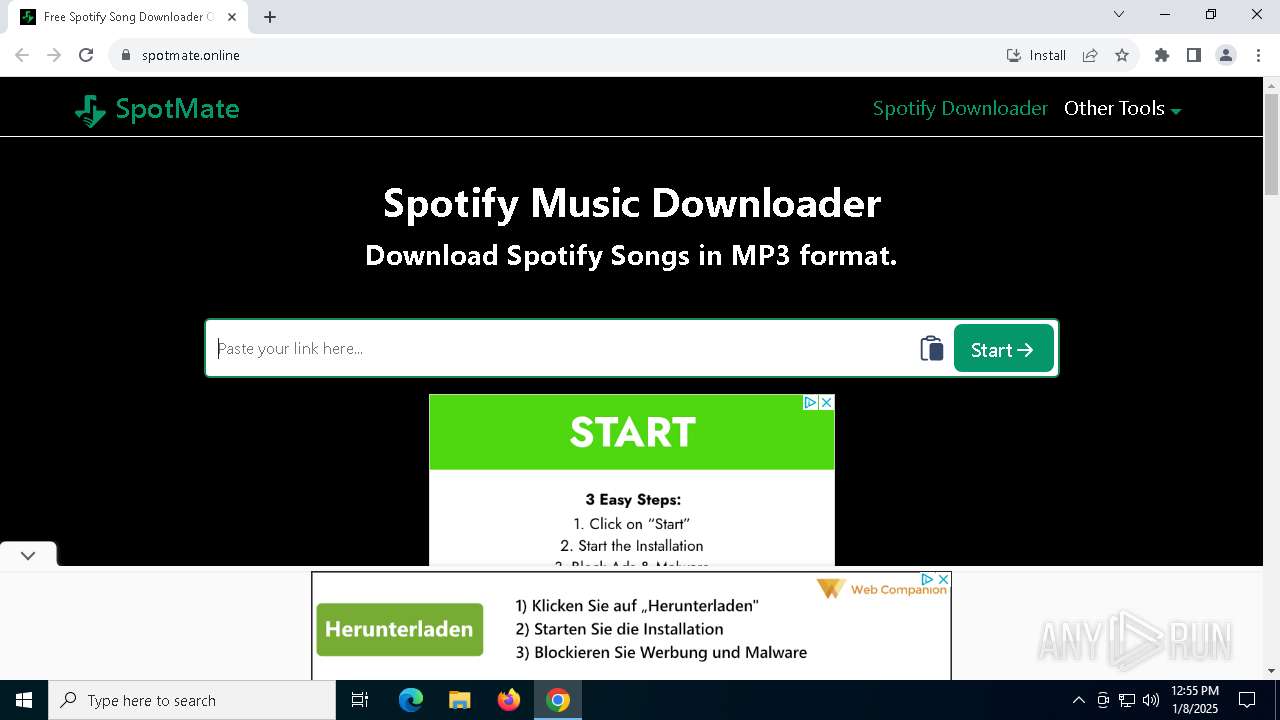Expand the Other Tools dropdown
Image resolution: width=1280 pixels, height=720 pixels.
pyautogui.click(x=1122, y=108)
